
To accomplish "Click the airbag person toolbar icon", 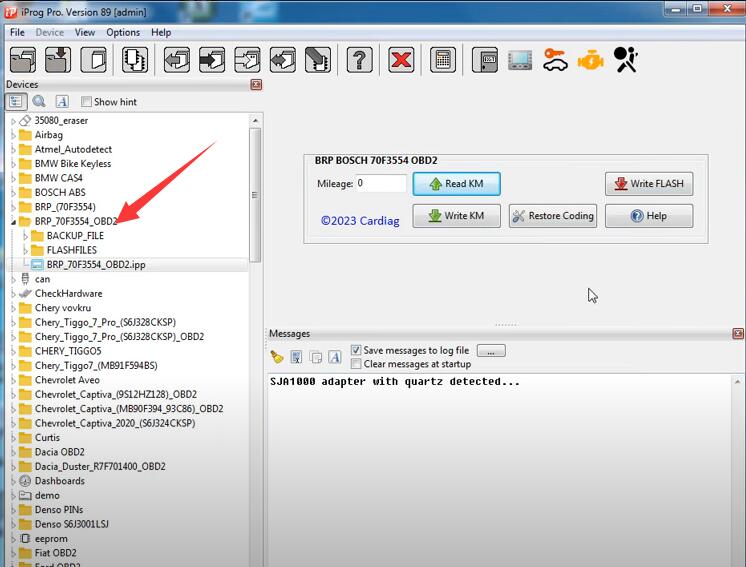I will point(625,60).
